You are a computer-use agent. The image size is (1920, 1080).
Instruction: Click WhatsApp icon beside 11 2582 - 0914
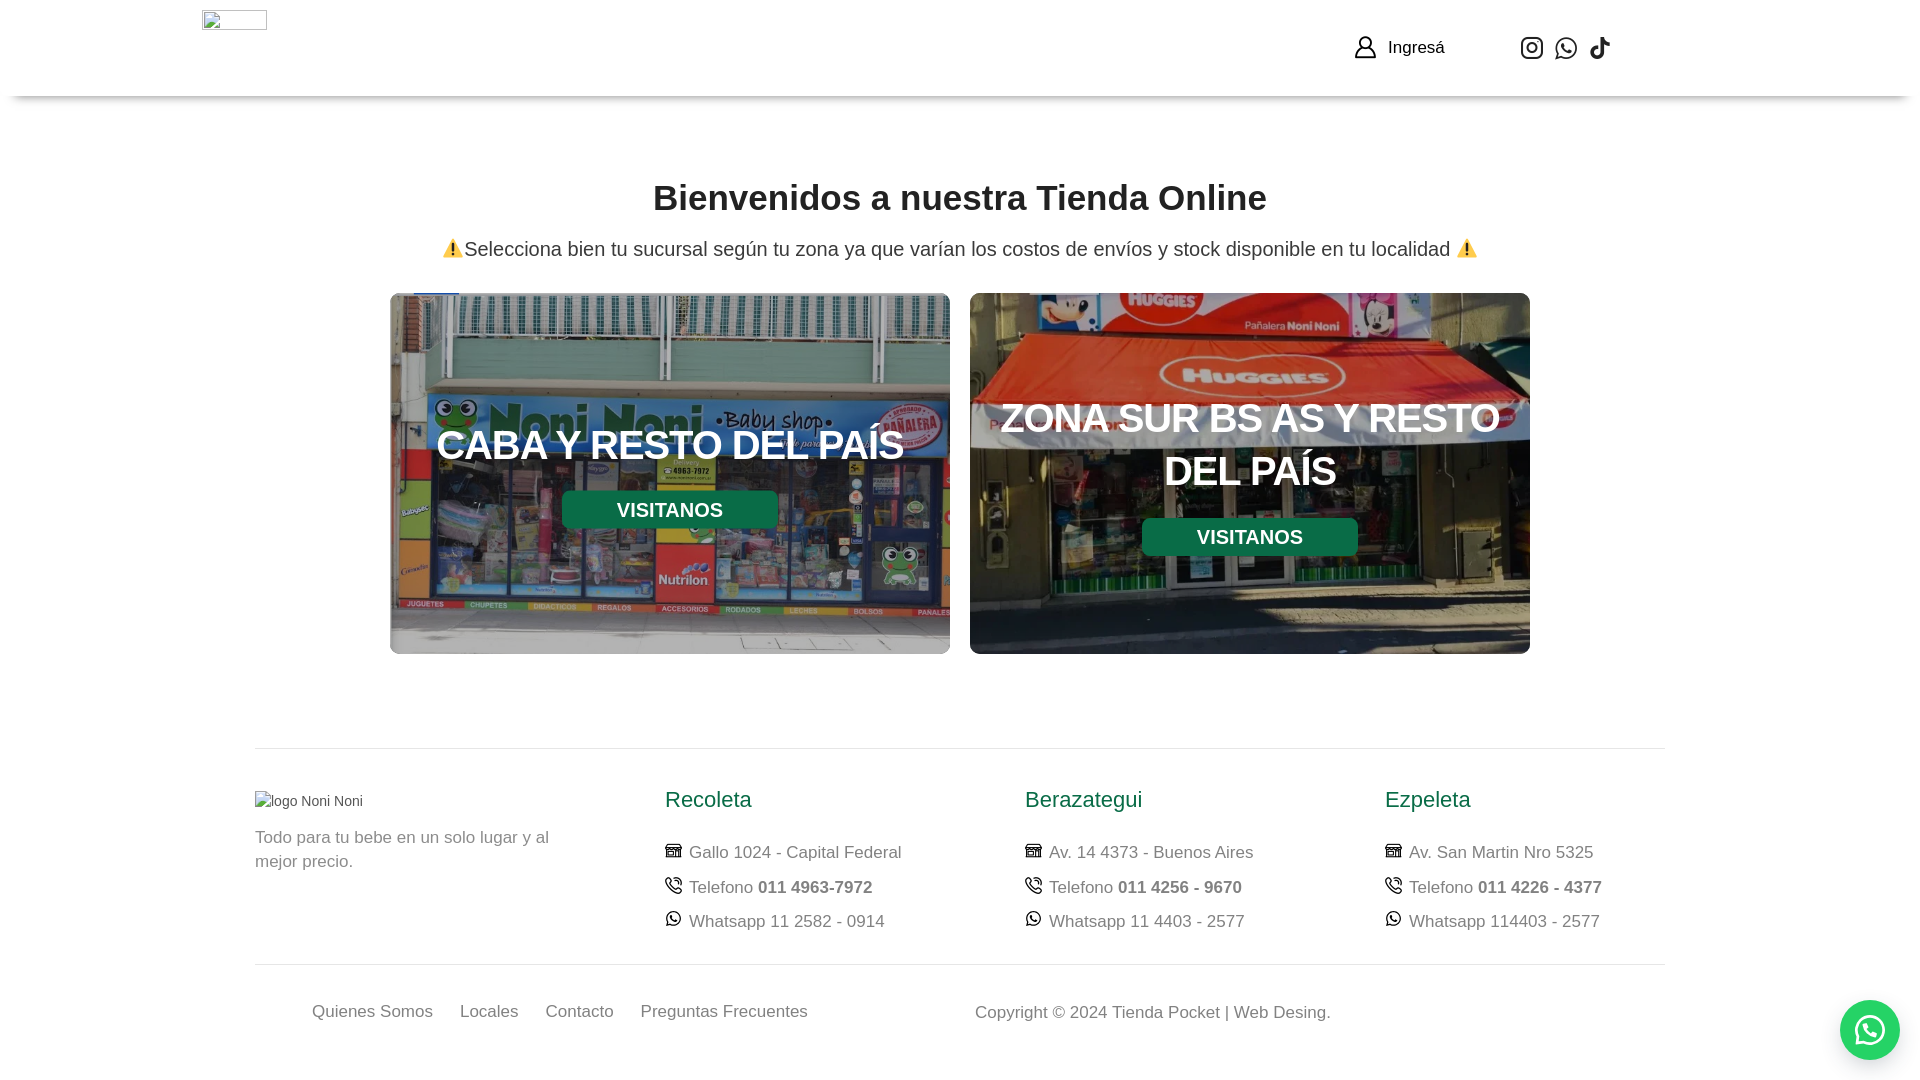pos(673,919)
